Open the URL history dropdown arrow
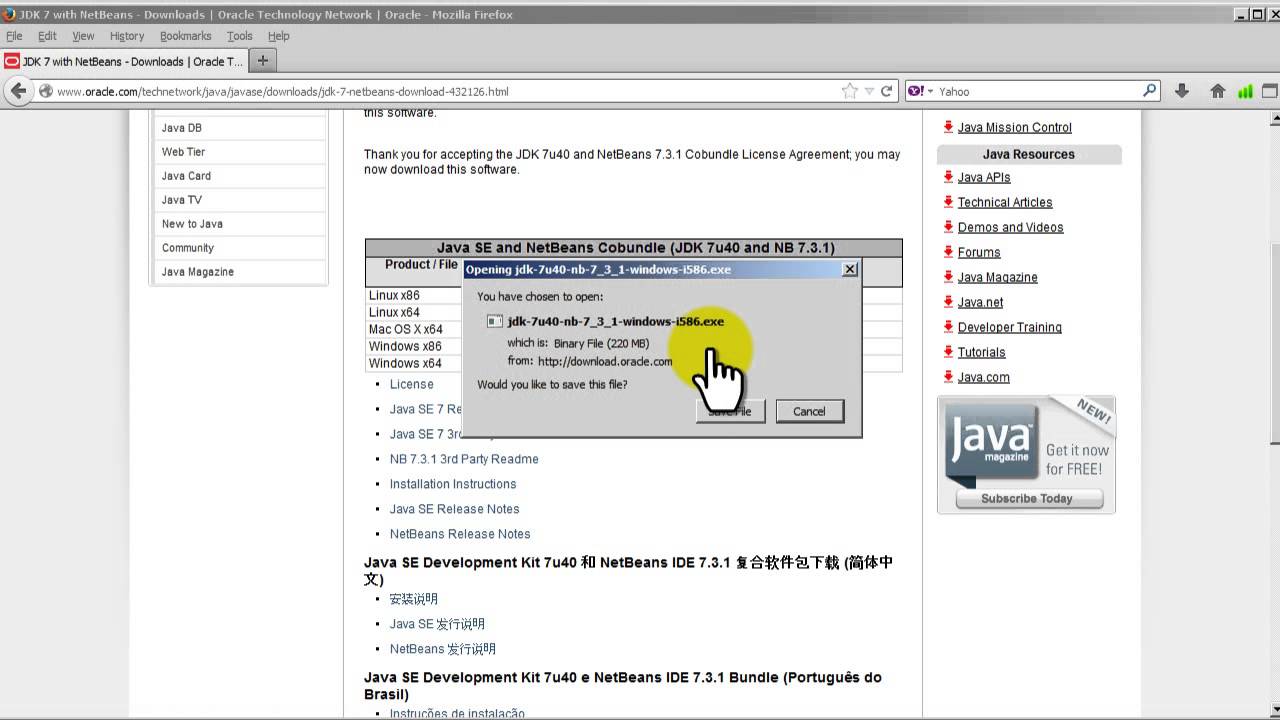 tap(869, 91)
